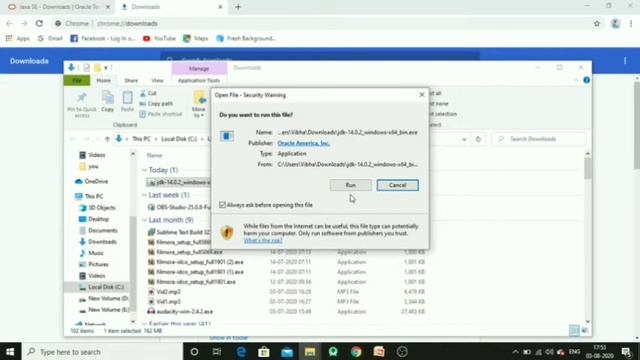Image resolution: width=640 pixels, height=360 pixels.
Task: Uncheck Always ask before opening this file
Action: click(222, 205)
